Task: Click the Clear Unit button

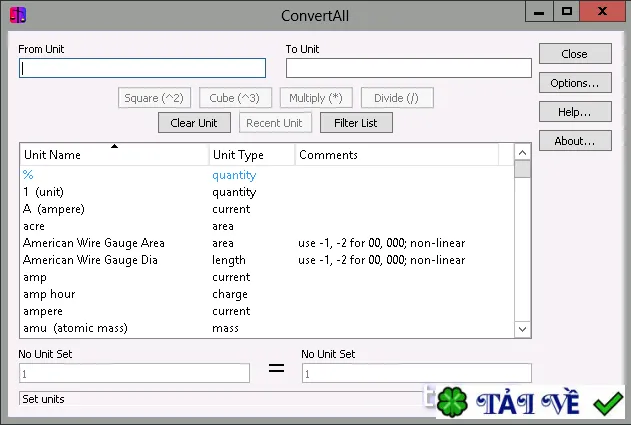Action: [194, 123]
